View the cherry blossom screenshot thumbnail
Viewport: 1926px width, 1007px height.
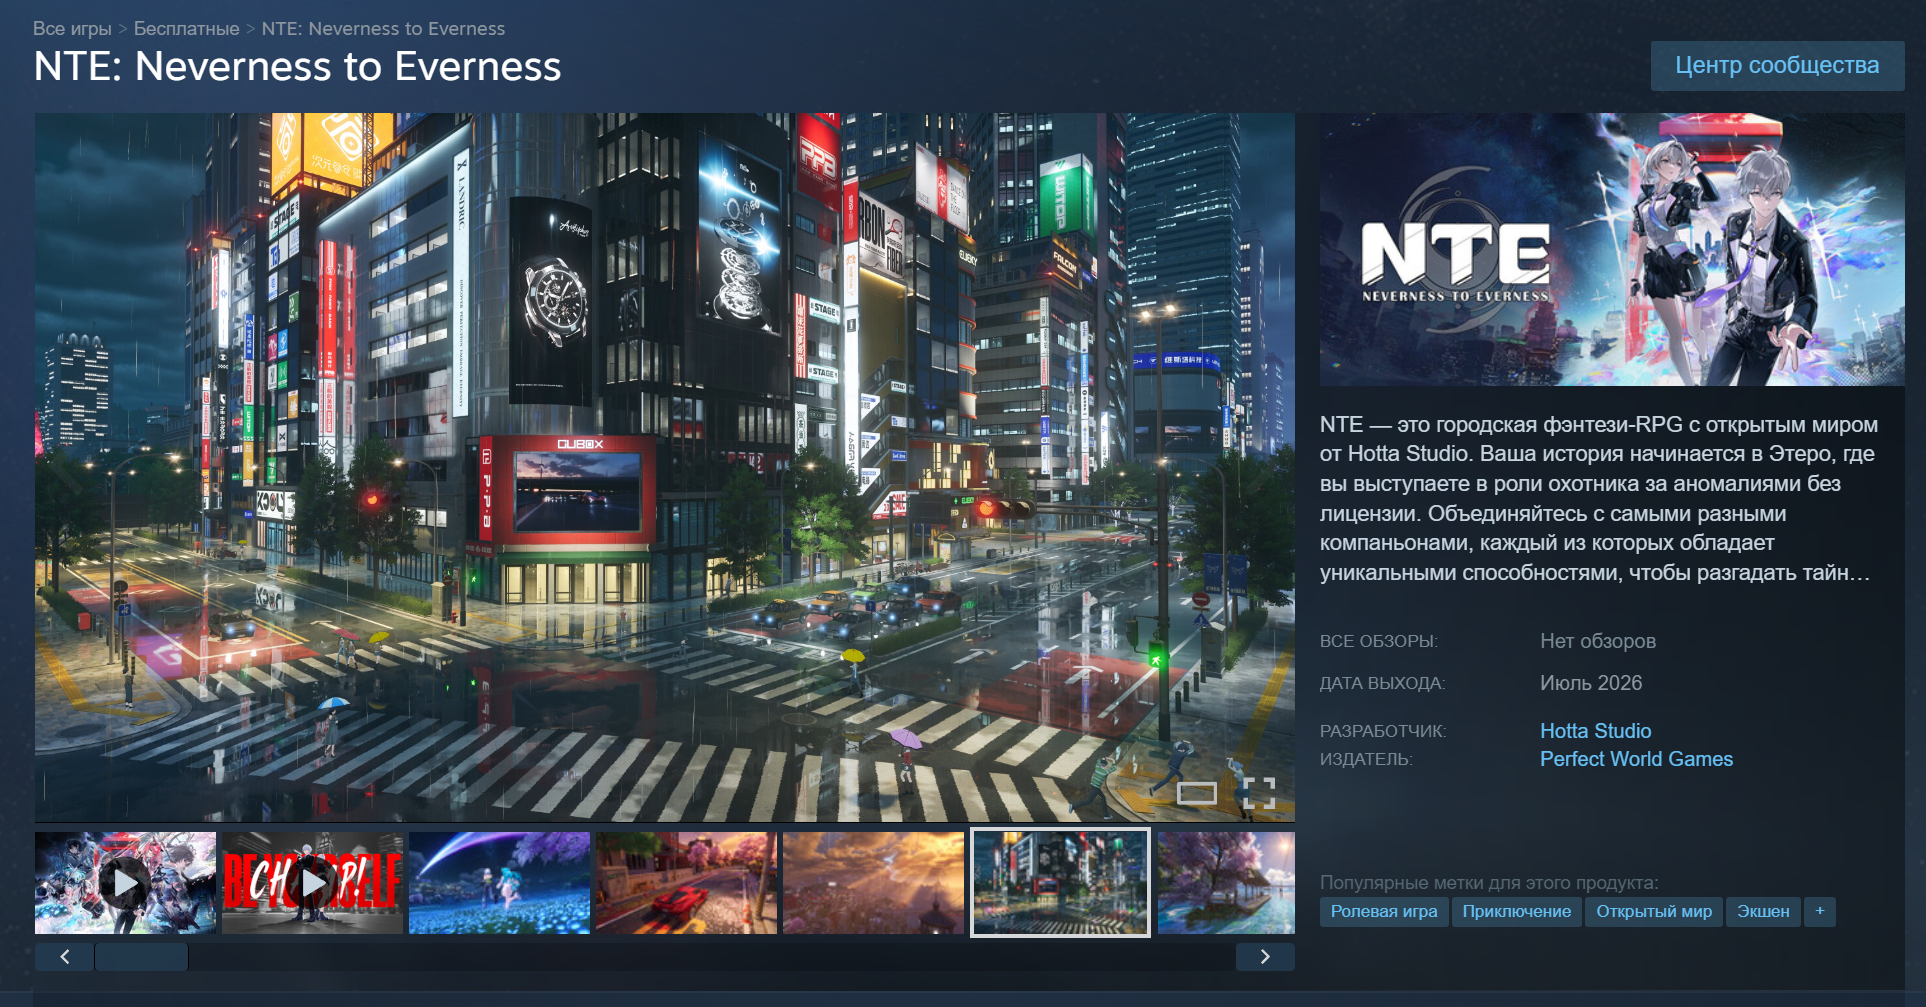coord(1226,883)
